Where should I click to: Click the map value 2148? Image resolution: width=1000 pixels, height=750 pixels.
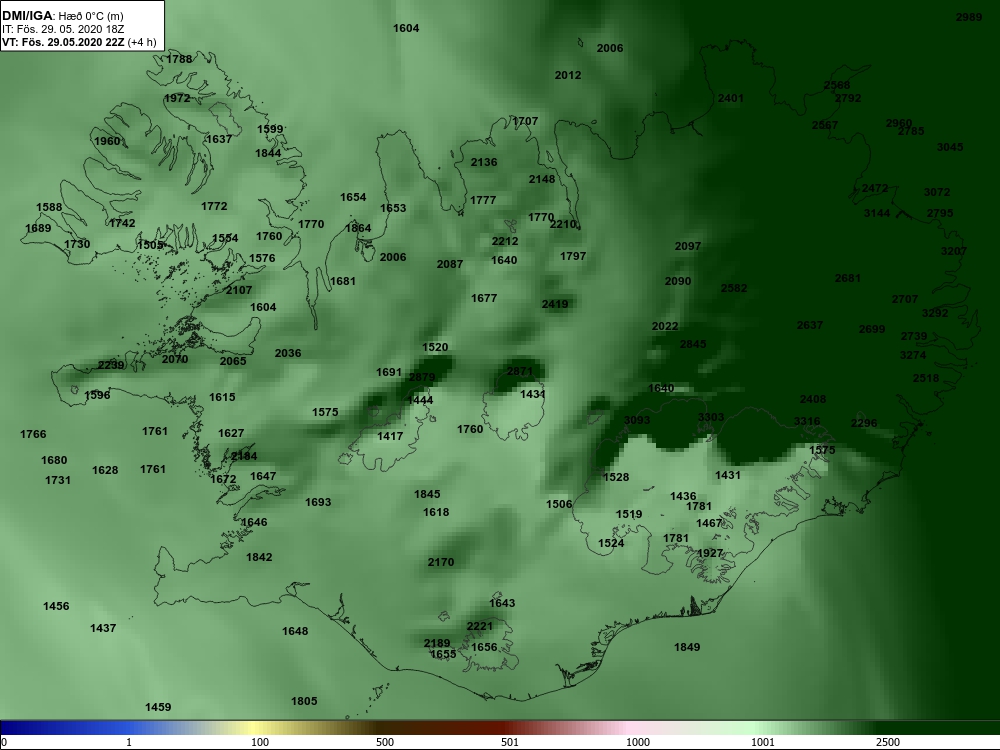pyautogui.click(x=541, y=179)
